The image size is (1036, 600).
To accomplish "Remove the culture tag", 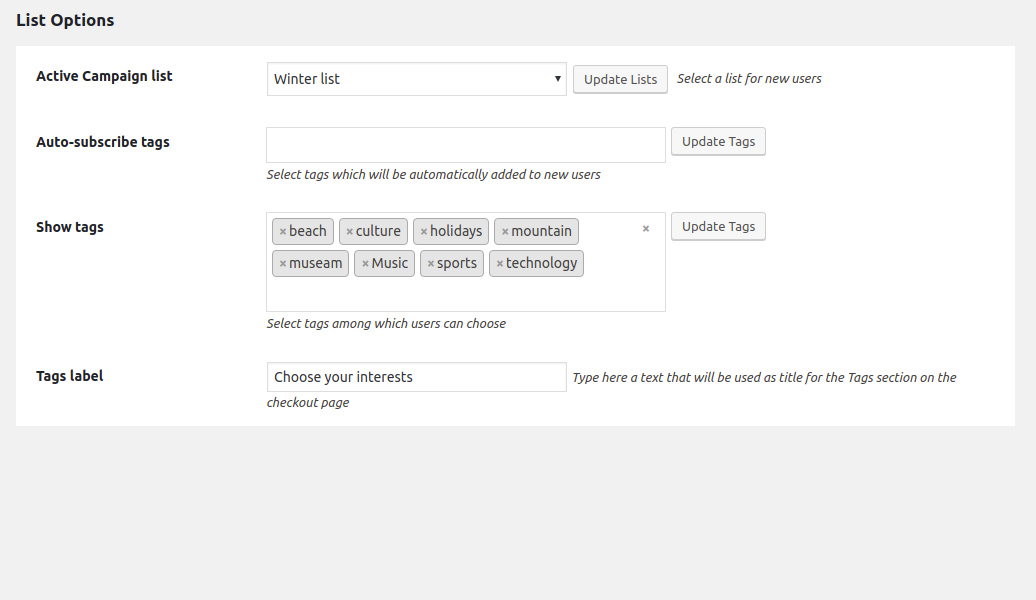I will 350,232.
